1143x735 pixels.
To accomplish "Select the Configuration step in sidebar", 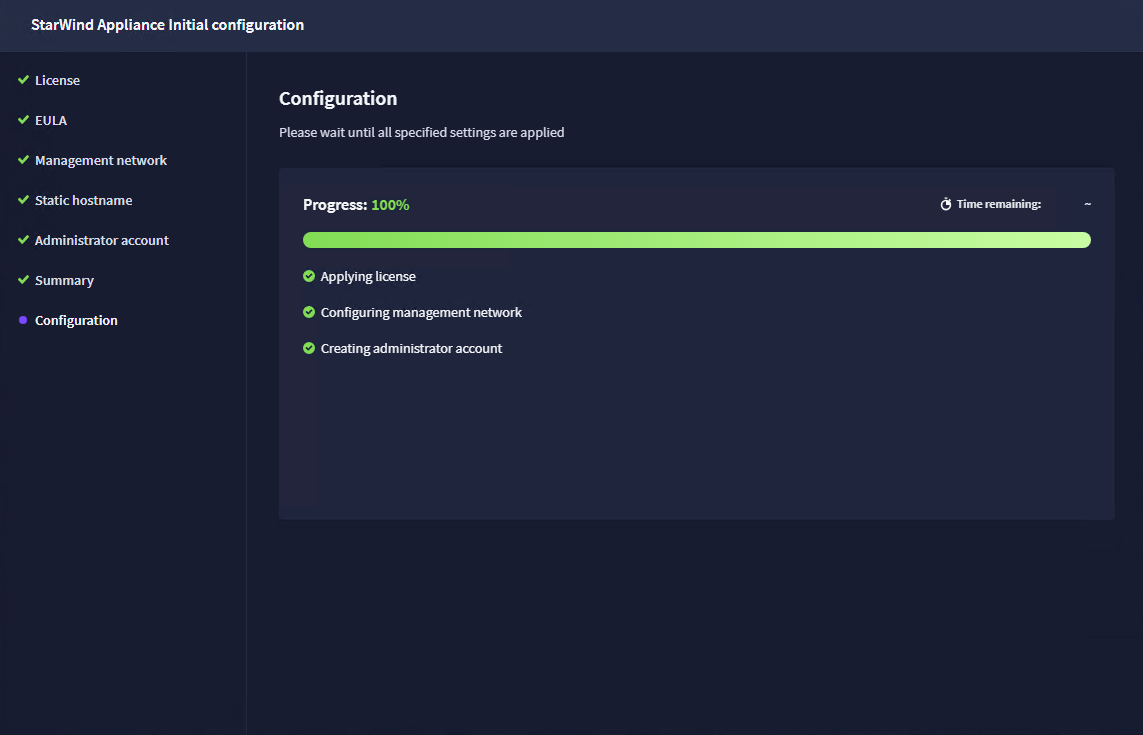I will [x=76, y=321].
